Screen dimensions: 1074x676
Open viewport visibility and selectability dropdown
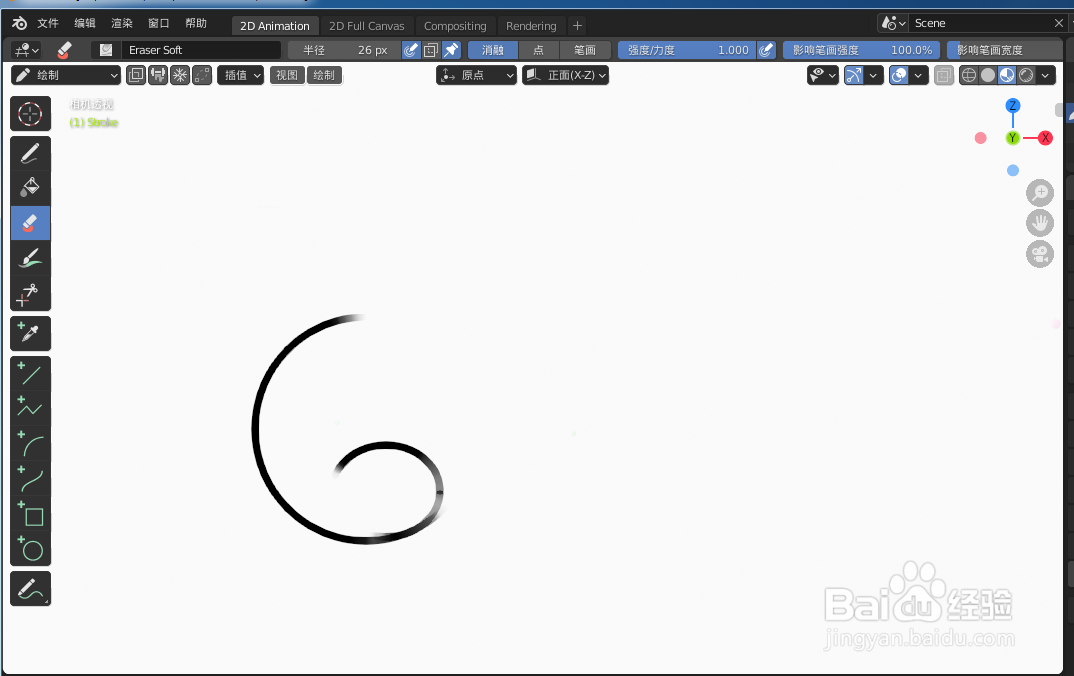point(823,75)
